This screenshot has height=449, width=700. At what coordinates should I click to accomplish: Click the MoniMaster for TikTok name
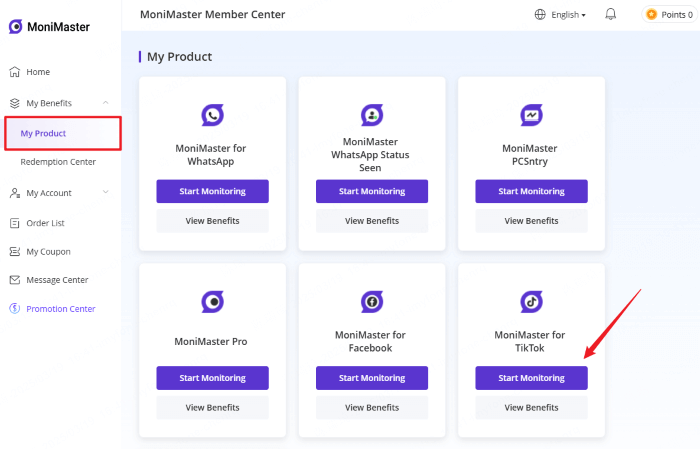click(530, 341)
